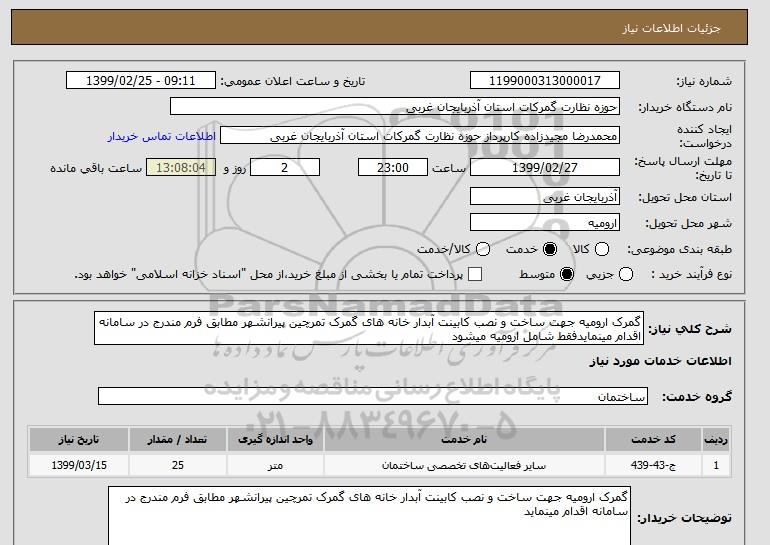
Task: Click the remaining time field 13:08:04
Action: (x=181, y=167)
